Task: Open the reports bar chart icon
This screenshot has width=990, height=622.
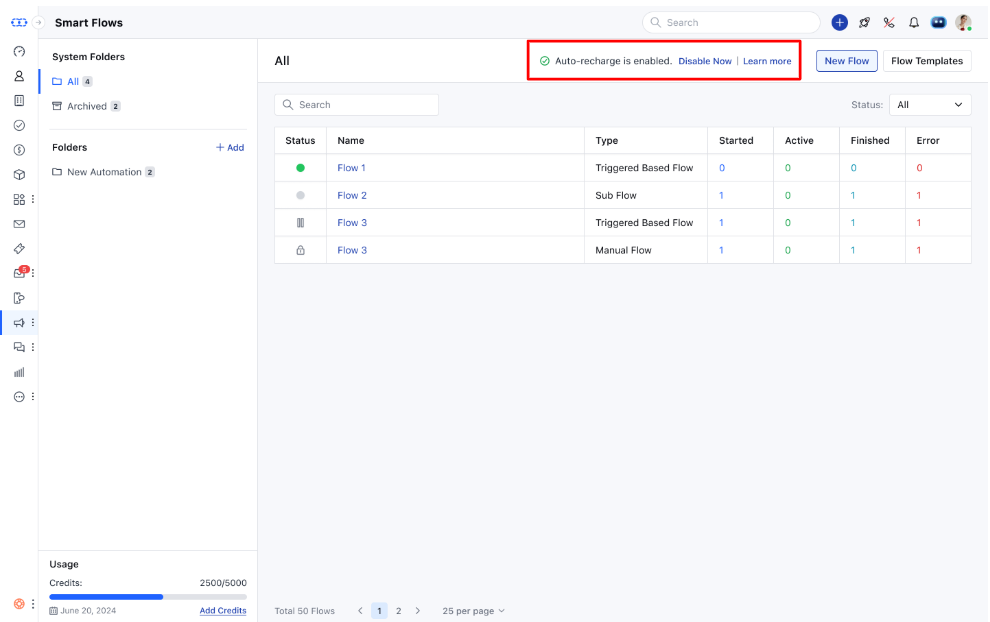Action: point(19,373)
